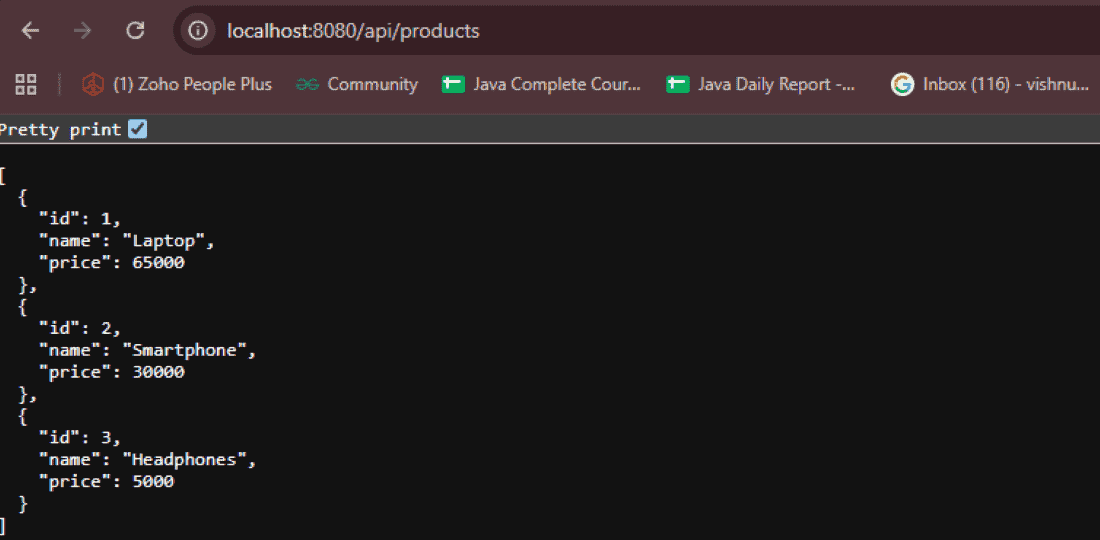Click the browser forward arrow
Viewport: 1100px width, 540px height.
coord(83,30)
